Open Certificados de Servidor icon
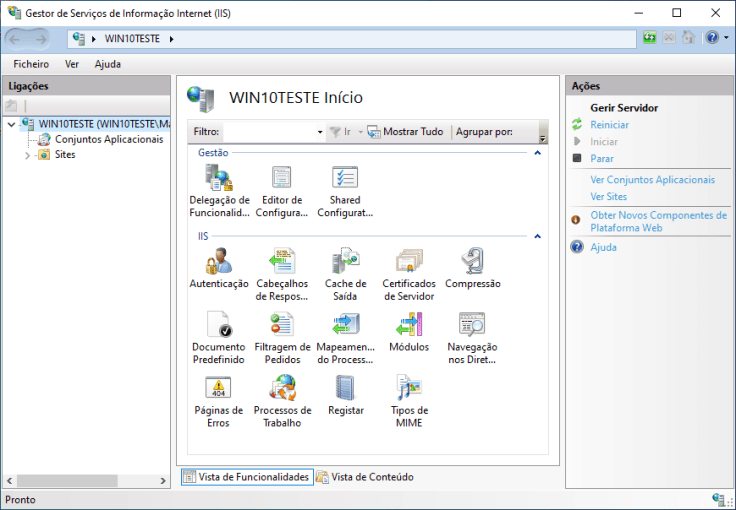This screenshot has height=510, width=736. [x=408, y=263]
